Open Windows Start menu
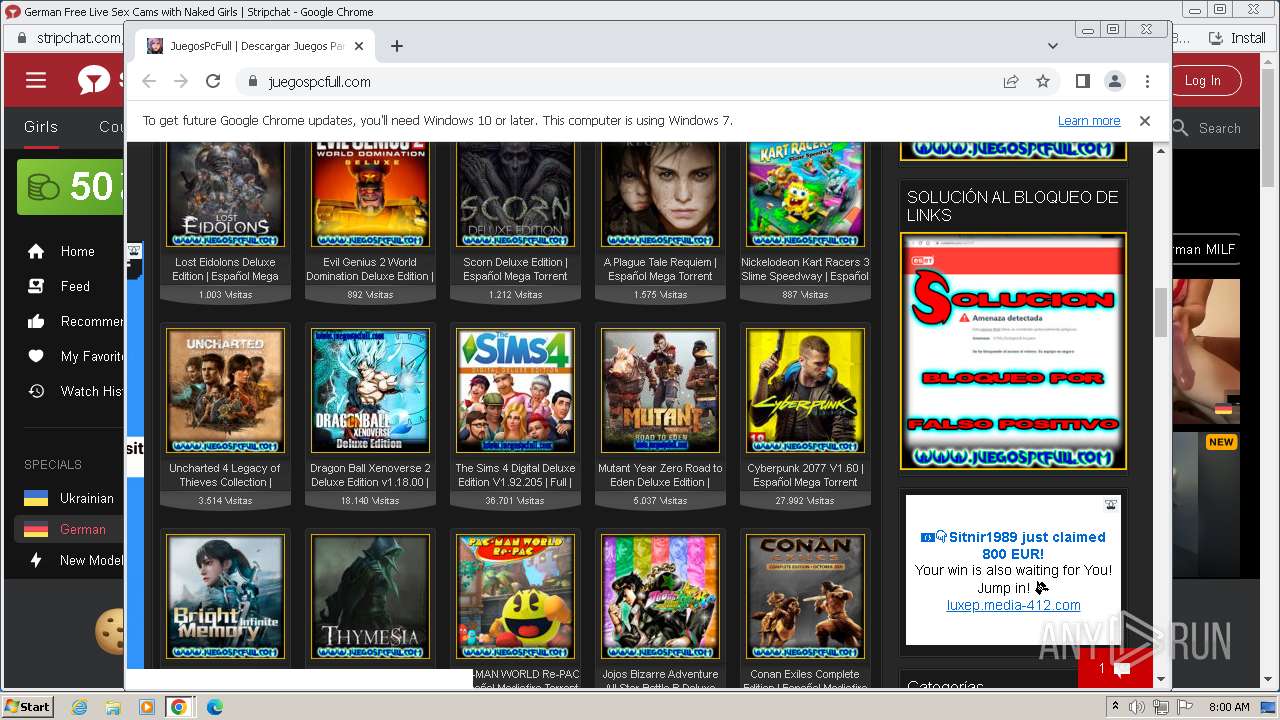Screen dimensions: 1280x720 [x=27, y=706]
